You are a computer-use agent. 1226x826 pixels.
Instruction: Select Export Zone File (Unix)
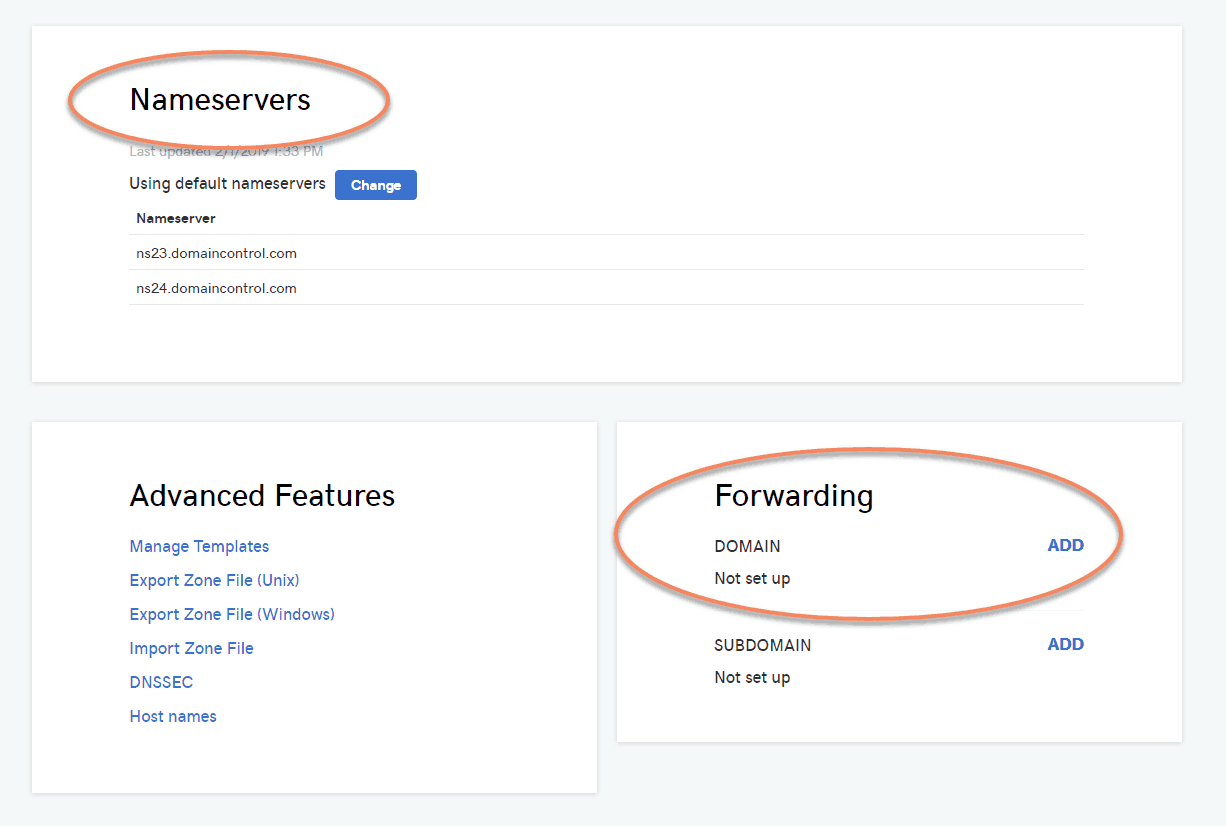tap(214, 580)
